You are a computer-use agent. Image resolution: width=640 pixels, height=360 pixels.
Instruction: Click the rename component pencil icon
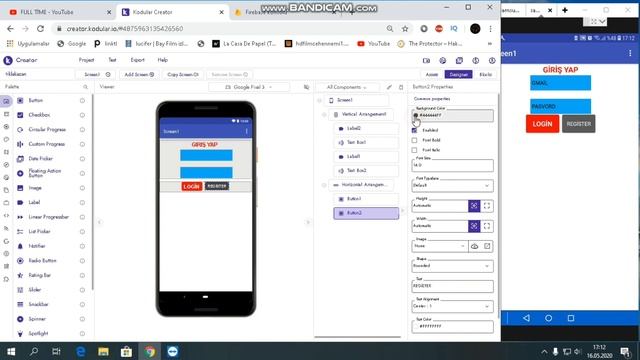click(389, 87)
